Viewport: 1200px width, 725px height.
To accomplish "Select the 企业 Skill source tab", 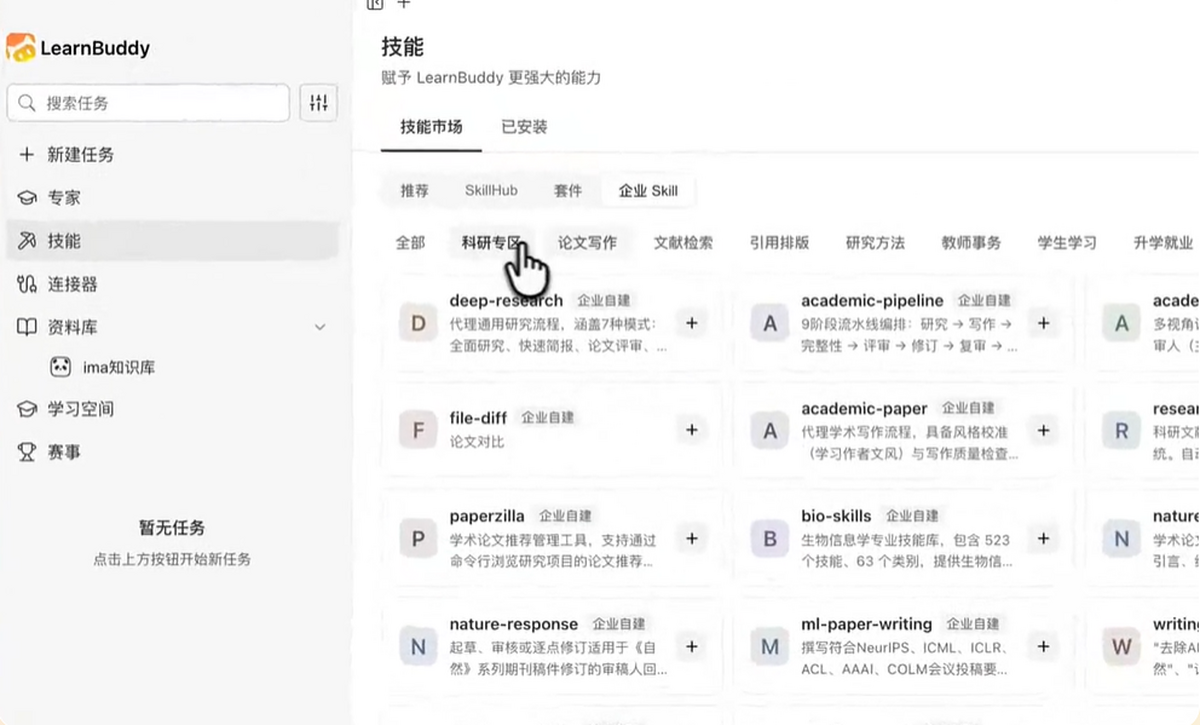I will 648,190.
